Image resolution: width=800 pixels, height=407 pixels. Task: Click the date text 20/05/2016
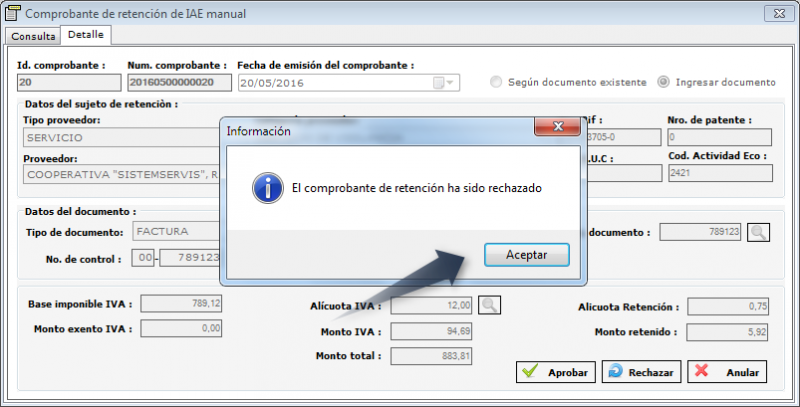[x=272, y=83]
